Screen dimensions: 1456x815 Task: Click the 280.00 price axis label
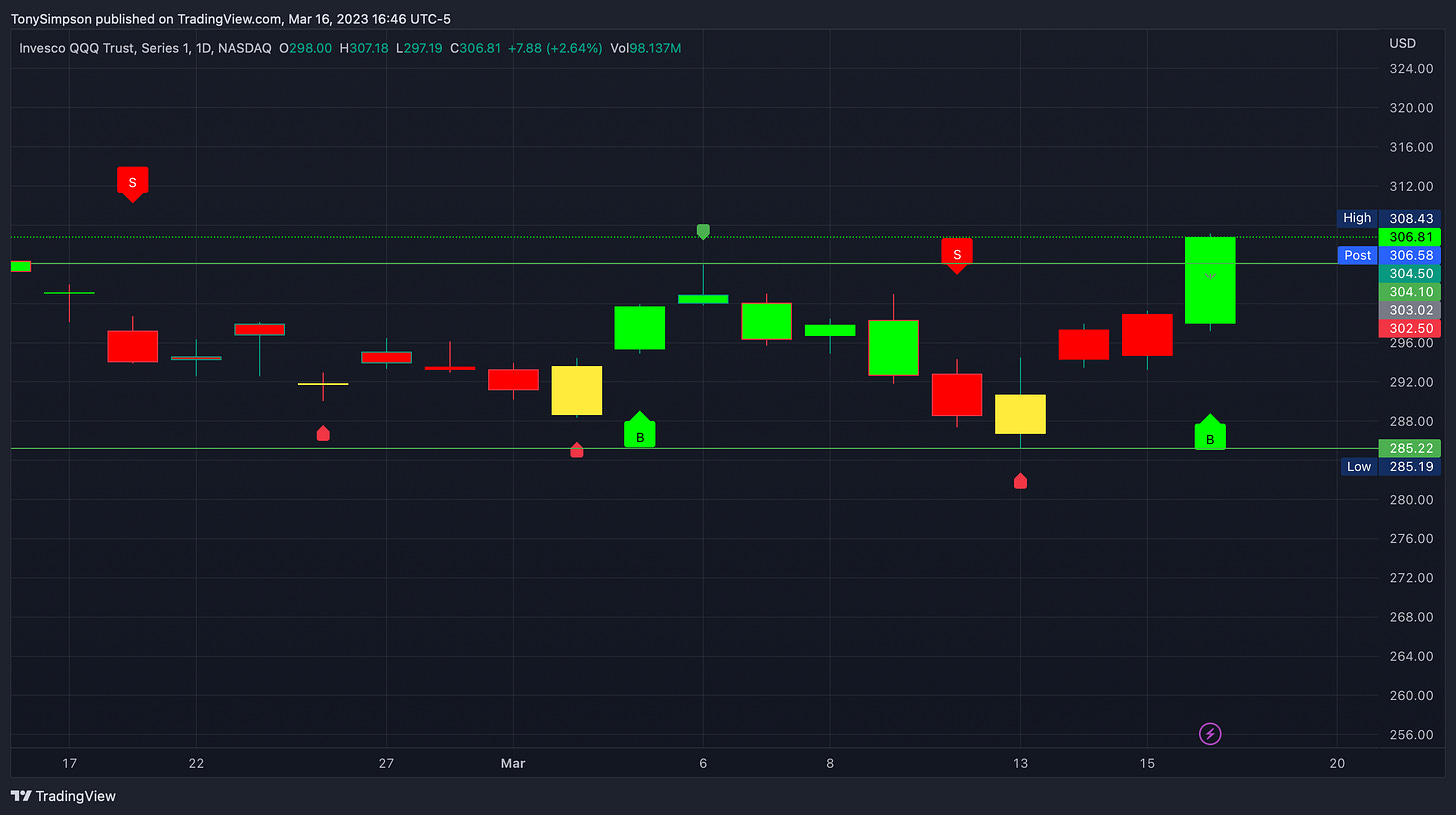point(1410,500)
